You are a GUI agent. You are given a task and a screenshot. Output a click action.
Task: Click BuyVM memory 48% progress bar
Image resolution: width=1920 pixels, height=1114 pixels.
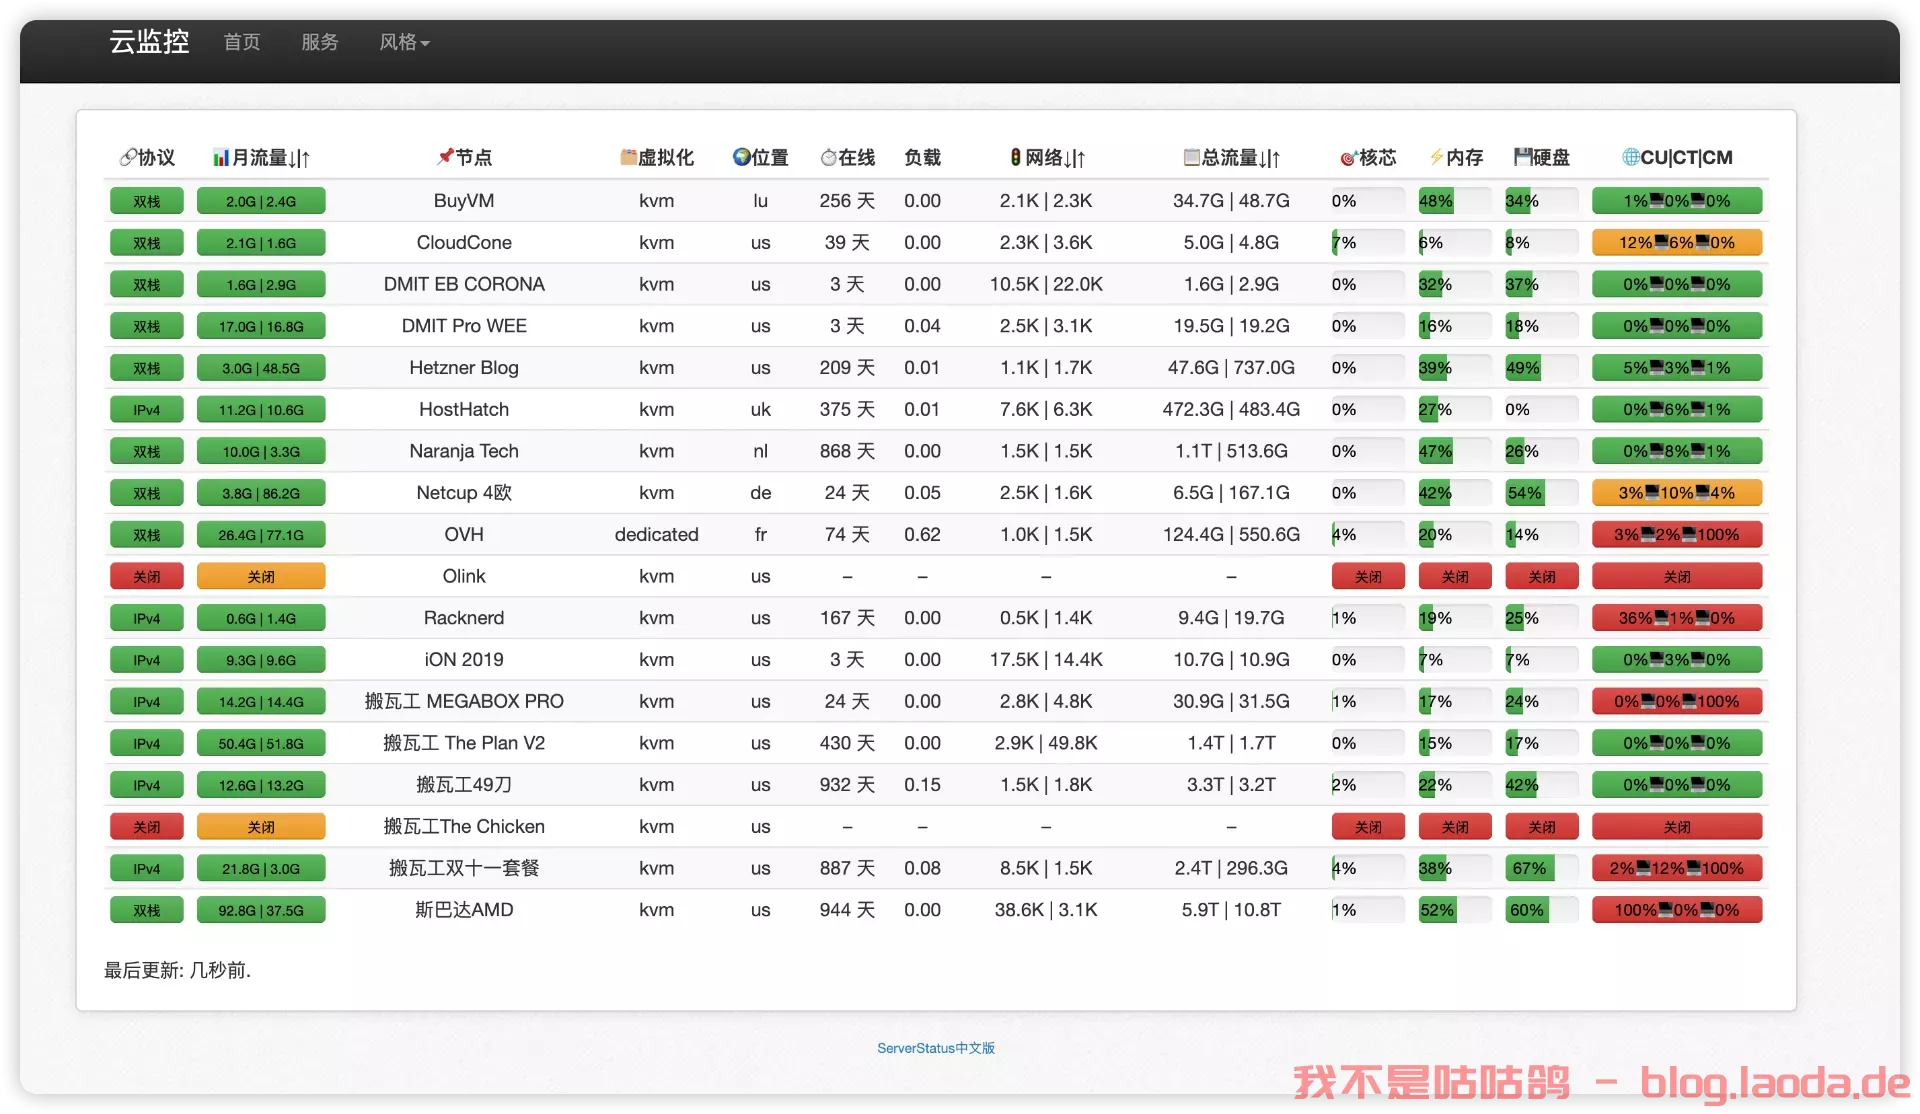coord(1454,201)
